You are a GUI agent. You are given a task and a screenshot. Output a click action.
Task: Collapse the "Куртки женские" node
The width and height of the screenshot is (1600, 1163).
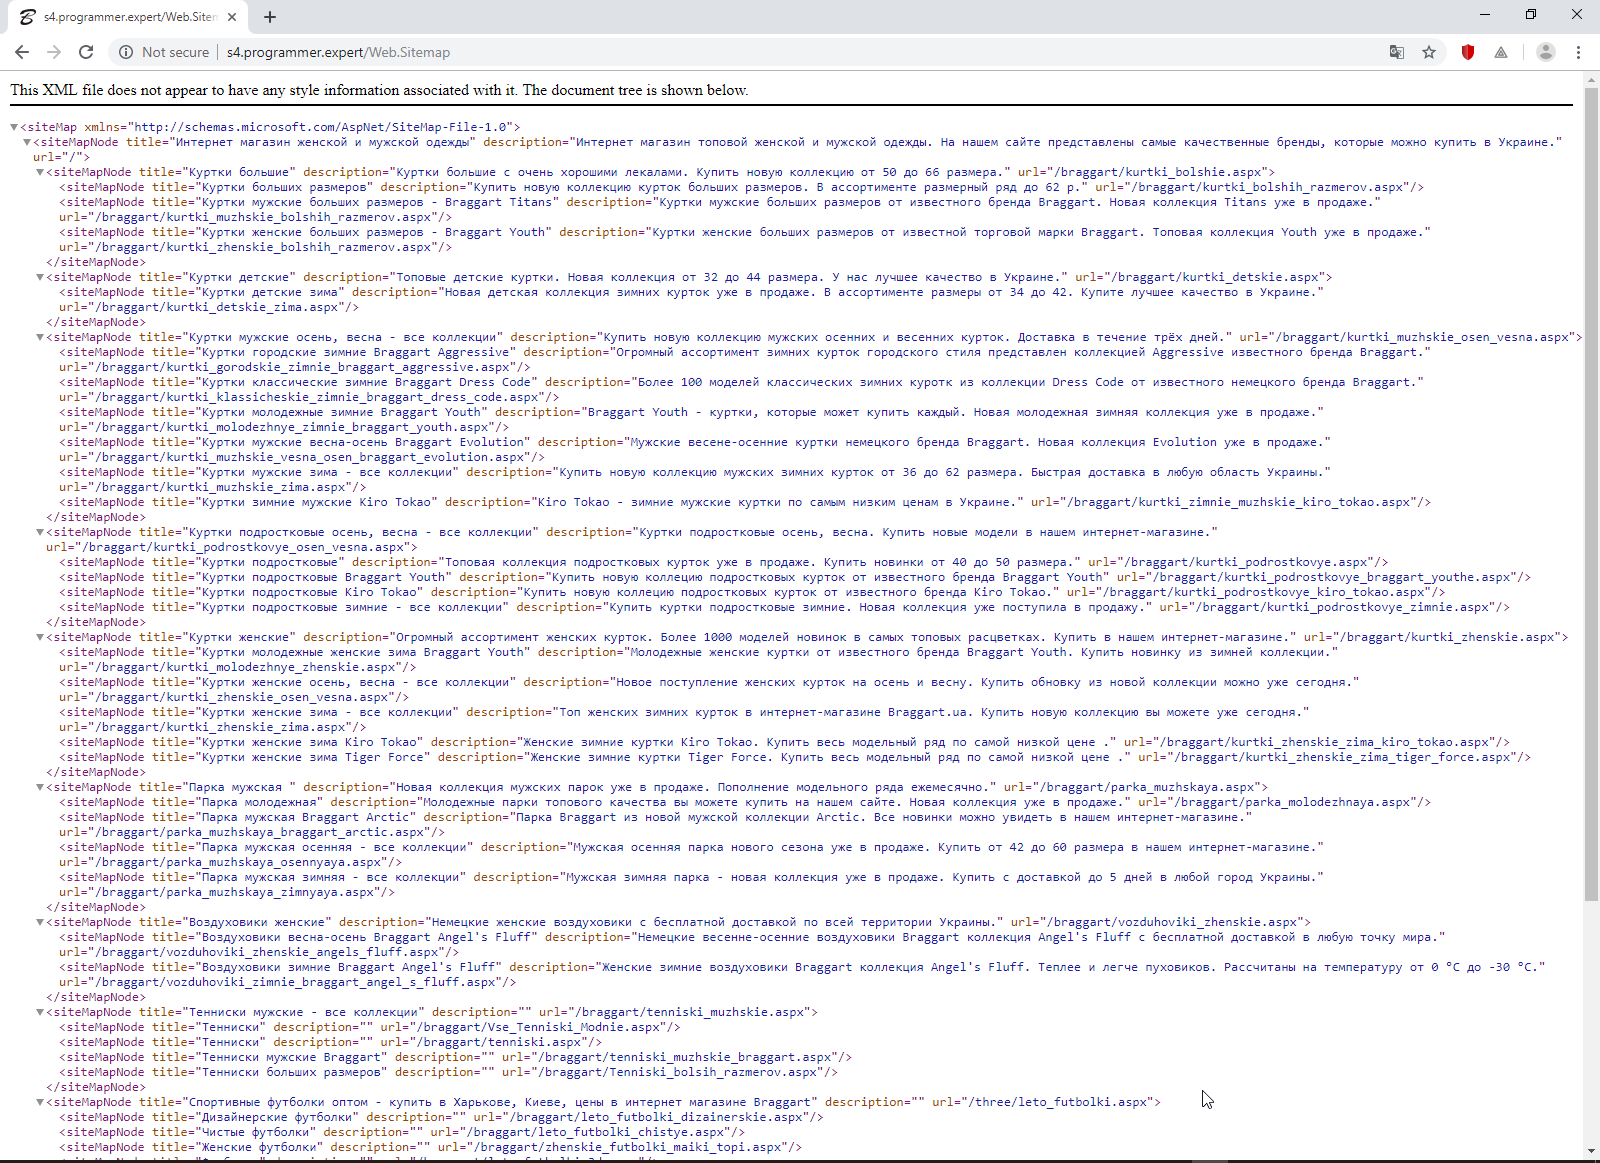pyautogui.click(x=40, y=637)
